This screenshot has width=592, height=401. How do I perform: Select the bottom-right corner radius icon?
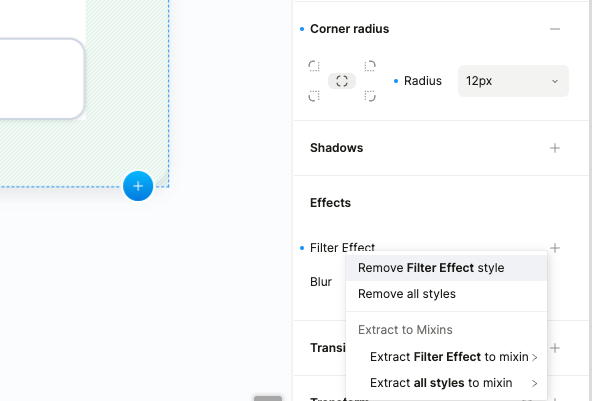[x=370, y=96]
